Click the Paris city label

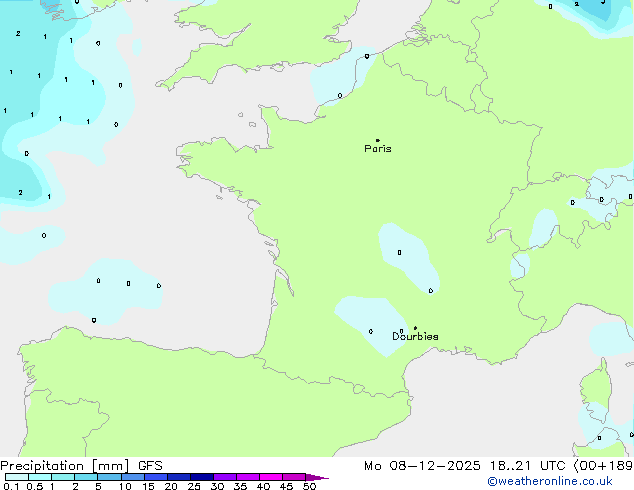(x=378, y=148)
